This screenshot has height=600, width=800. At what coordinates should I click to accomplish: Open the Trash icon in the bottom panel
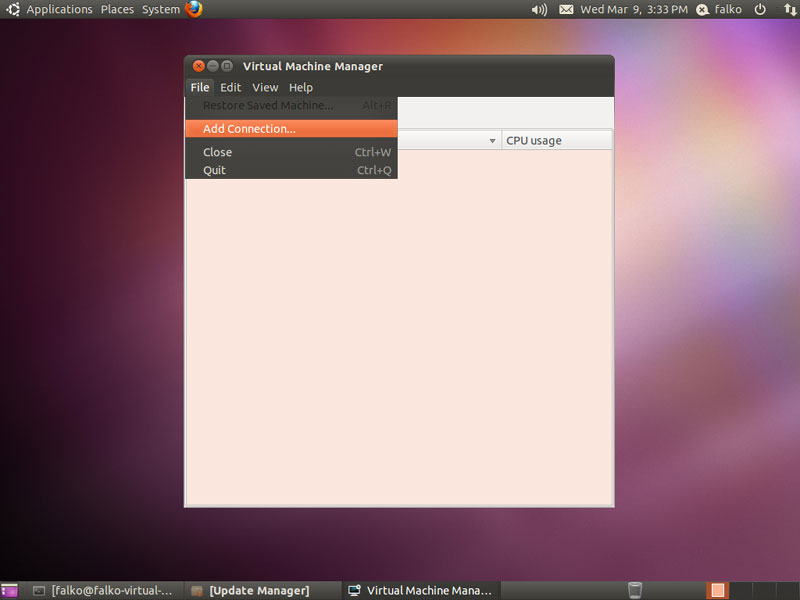click(635, 590)
